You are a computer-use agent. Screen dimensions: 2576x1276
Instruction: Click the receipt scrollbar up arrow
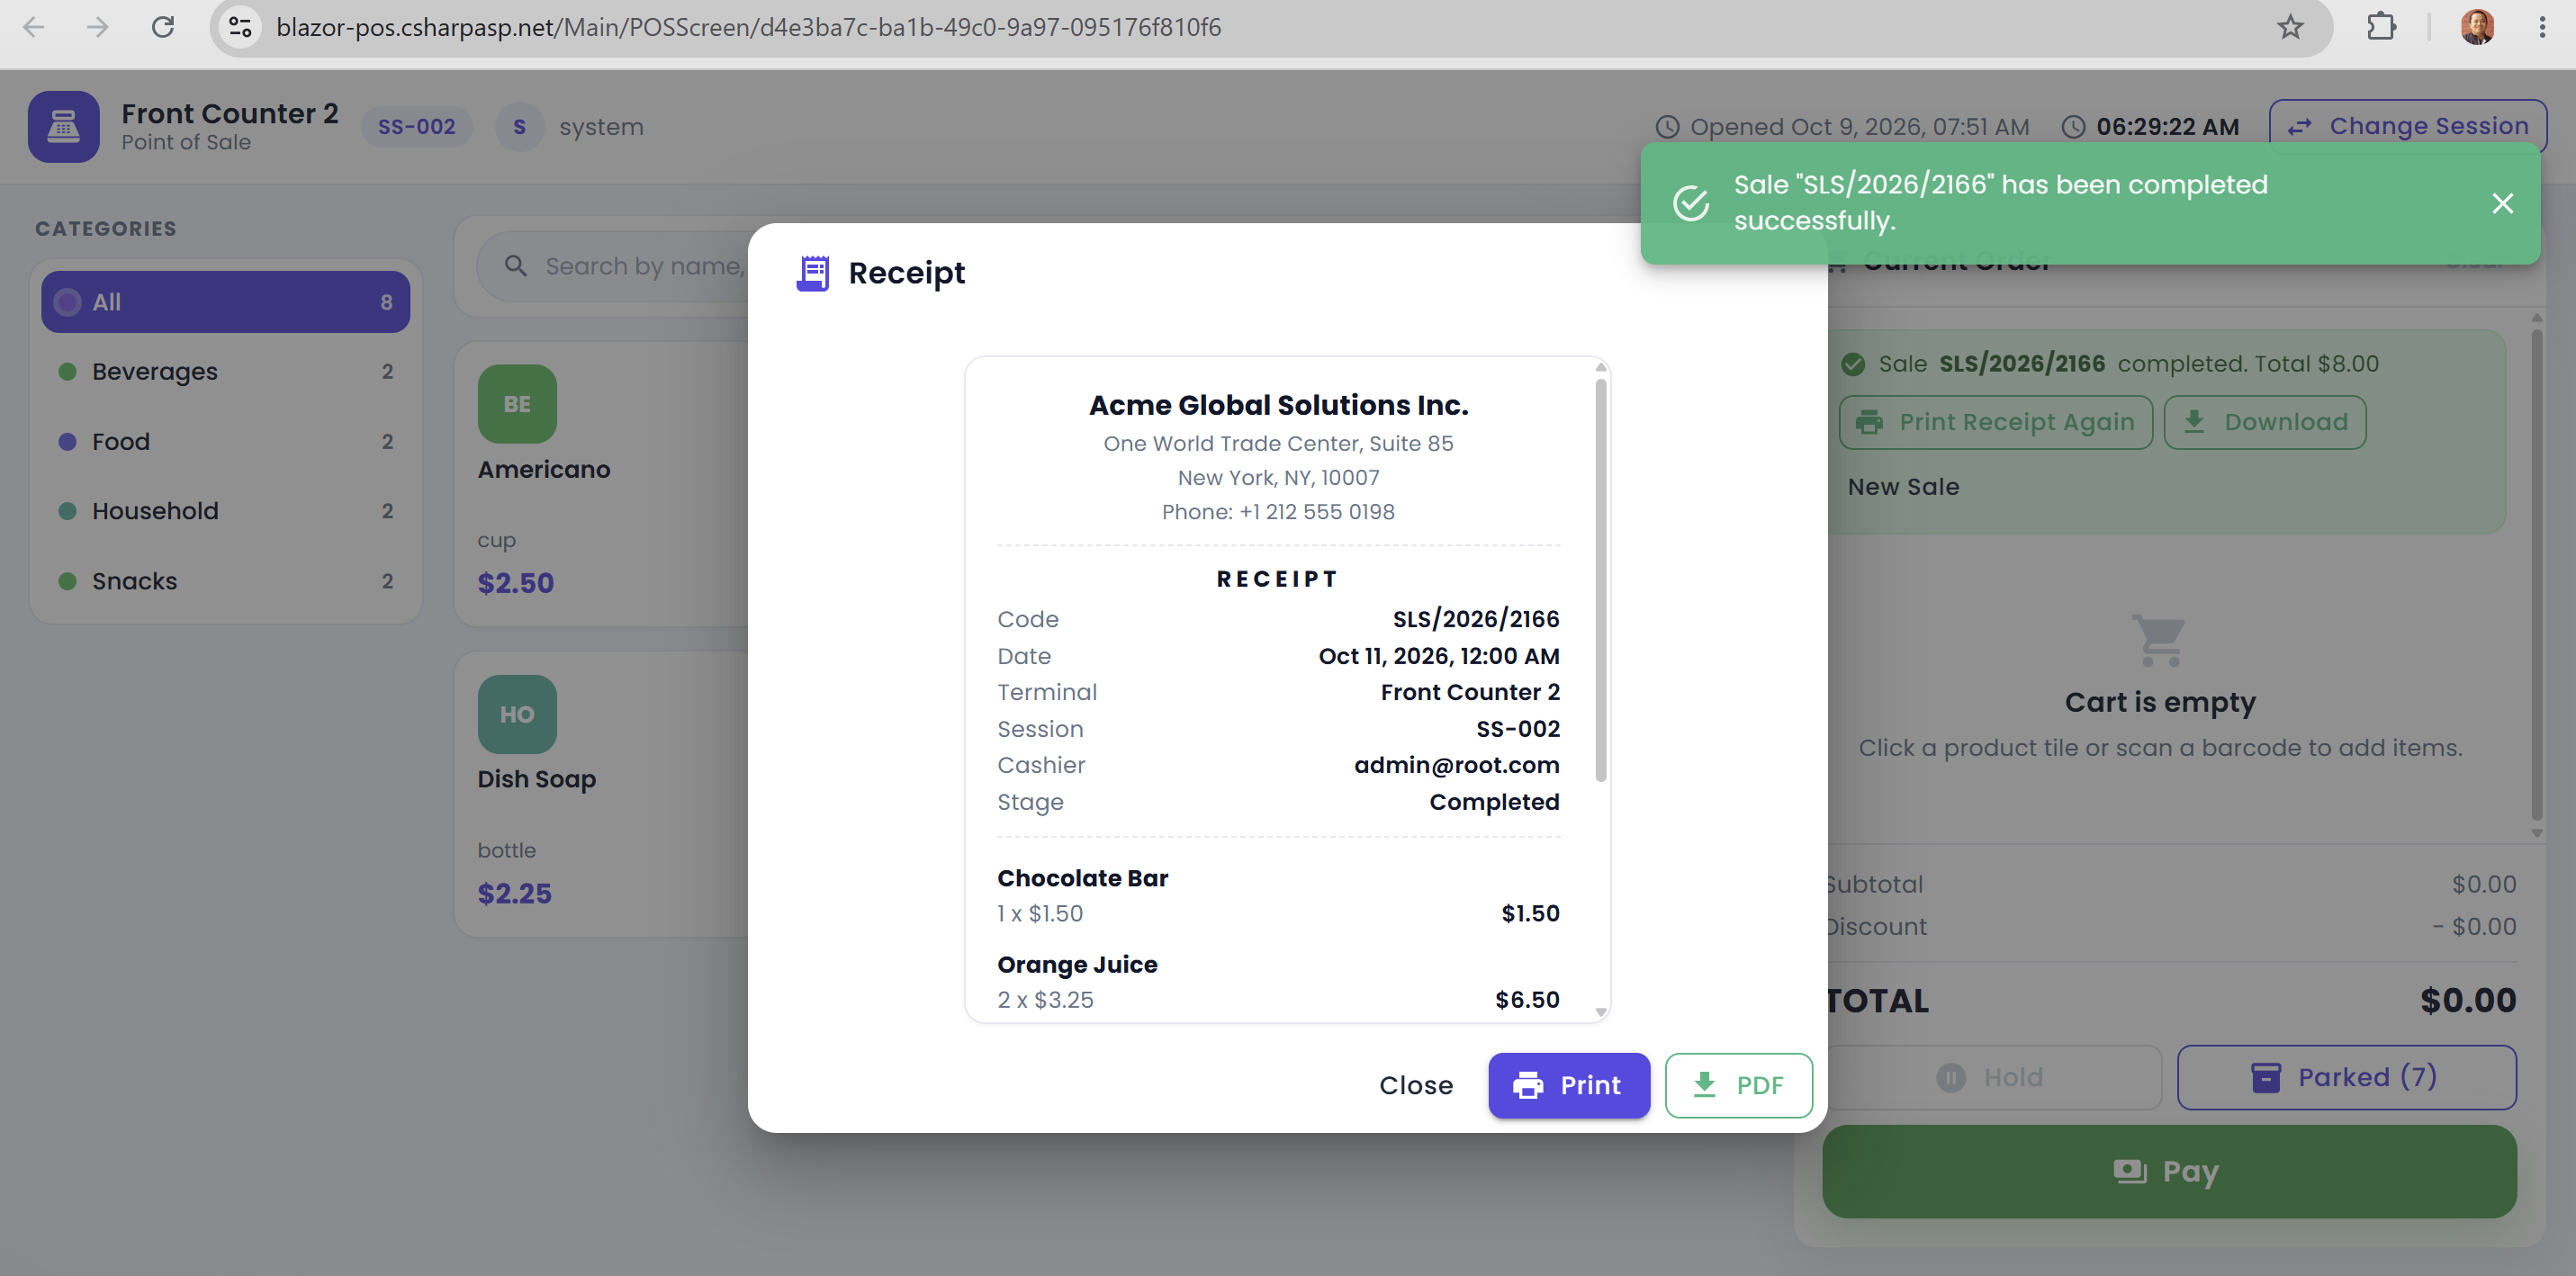pos(1601,367)
